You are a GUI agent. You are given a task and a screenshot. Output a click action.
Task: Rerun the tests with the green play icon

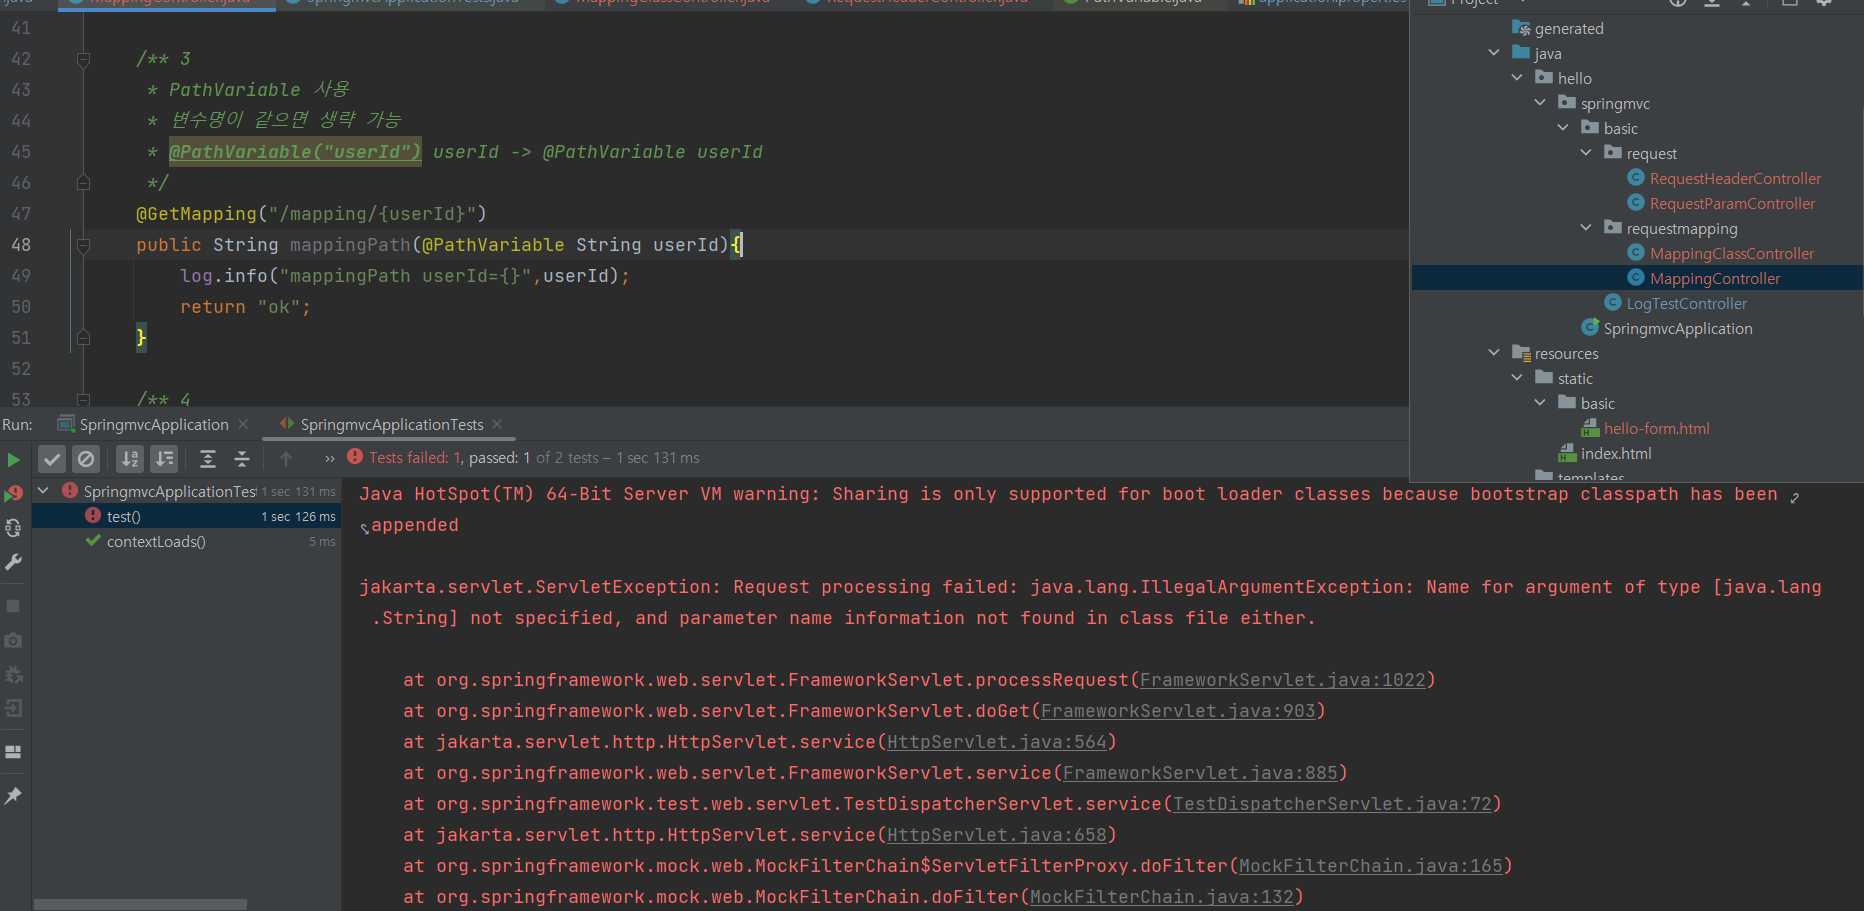click(x=13, y=460)
